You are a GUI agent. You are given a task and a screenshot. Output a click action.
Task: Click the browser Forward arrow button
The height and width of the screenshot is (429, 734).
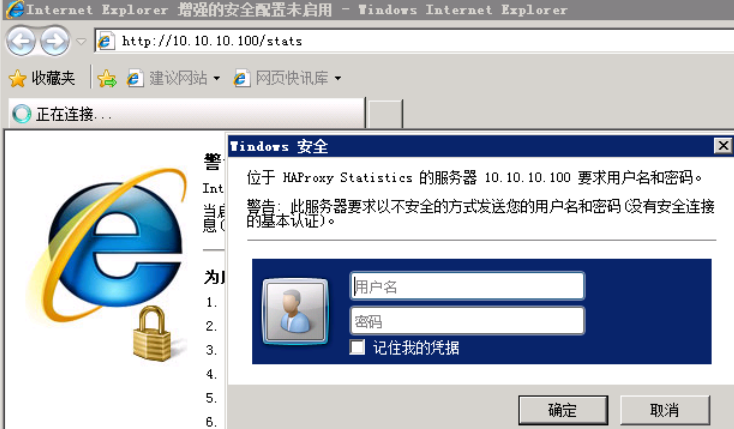pyautogui.click(x=55, y=41)
